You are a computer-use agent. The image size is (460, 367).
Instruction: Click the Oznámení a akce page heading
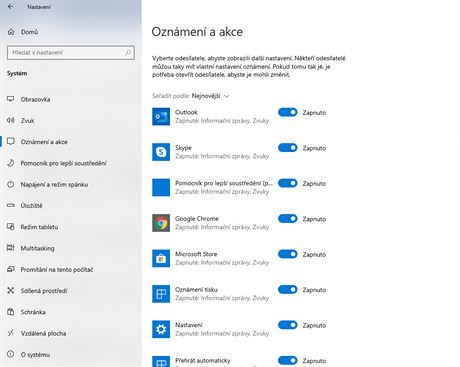[197, 32]
